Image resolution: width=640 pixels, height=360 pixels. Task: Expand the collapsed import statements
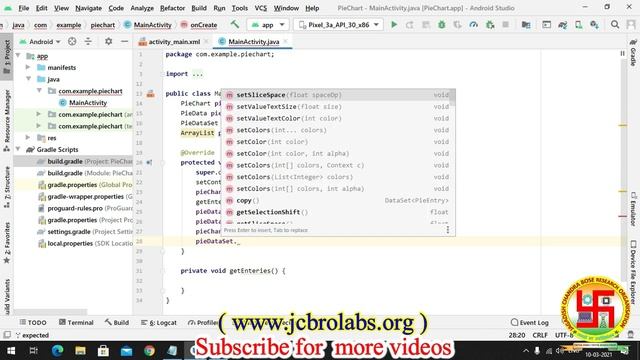(198, 74)
